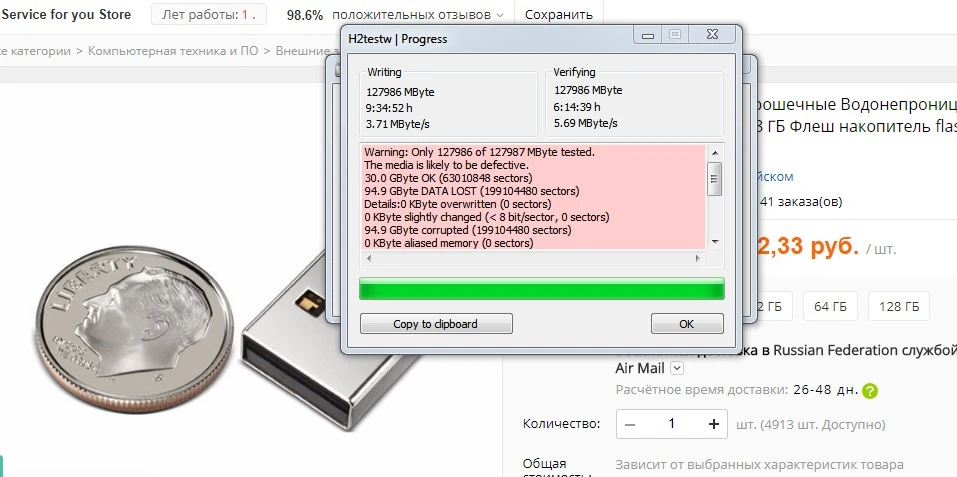This screenshot has height=477, width=957.
Task: Click the 2,33 руб. price
Action: [x=808, y=247]
